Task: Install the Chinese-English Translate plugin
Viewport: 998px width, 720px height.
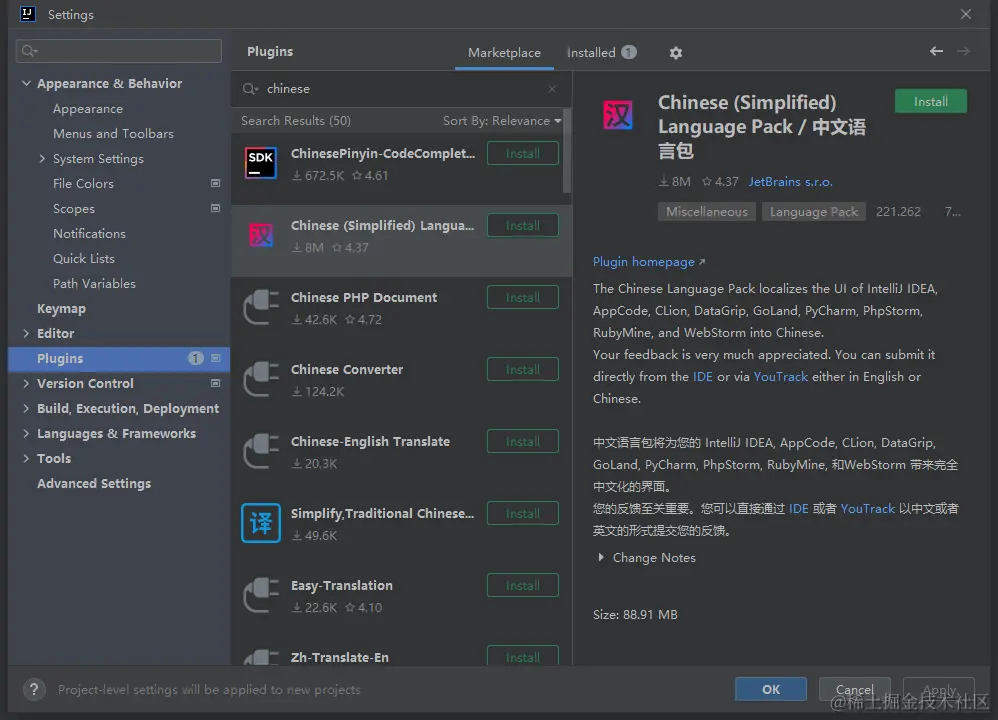Action: pyautogui.click(x=523, y=441)
